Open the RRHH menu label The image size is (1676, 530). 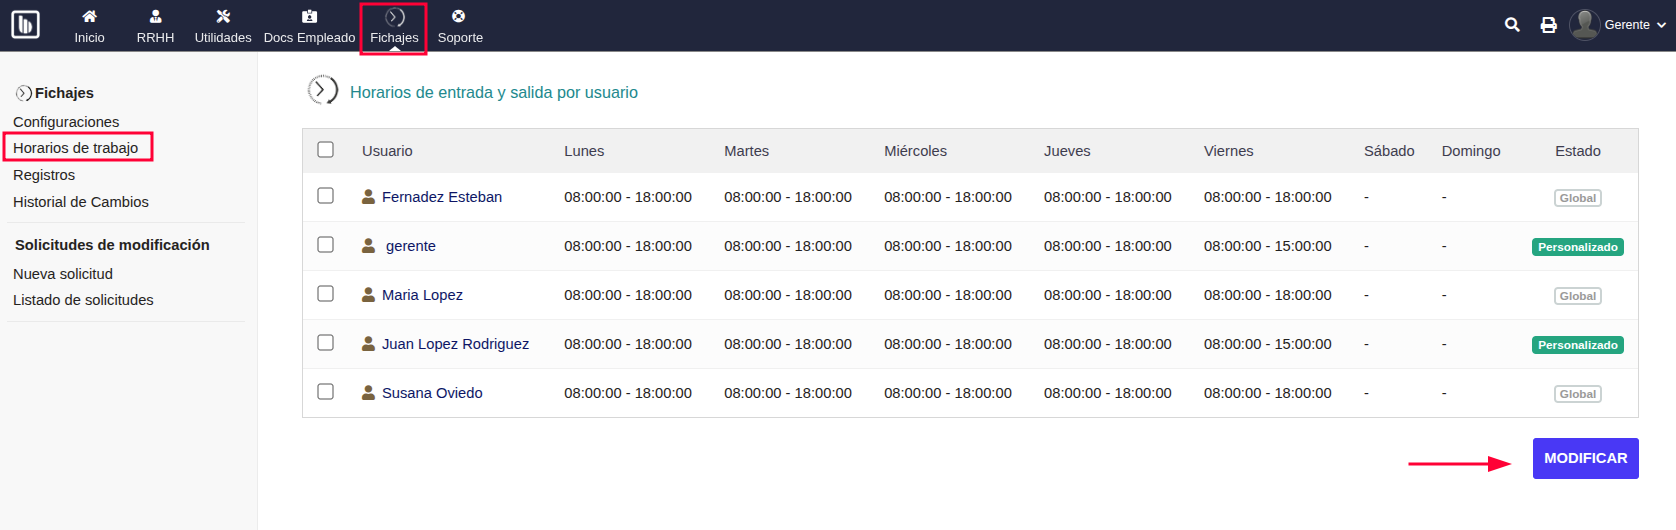coord(155,38)
